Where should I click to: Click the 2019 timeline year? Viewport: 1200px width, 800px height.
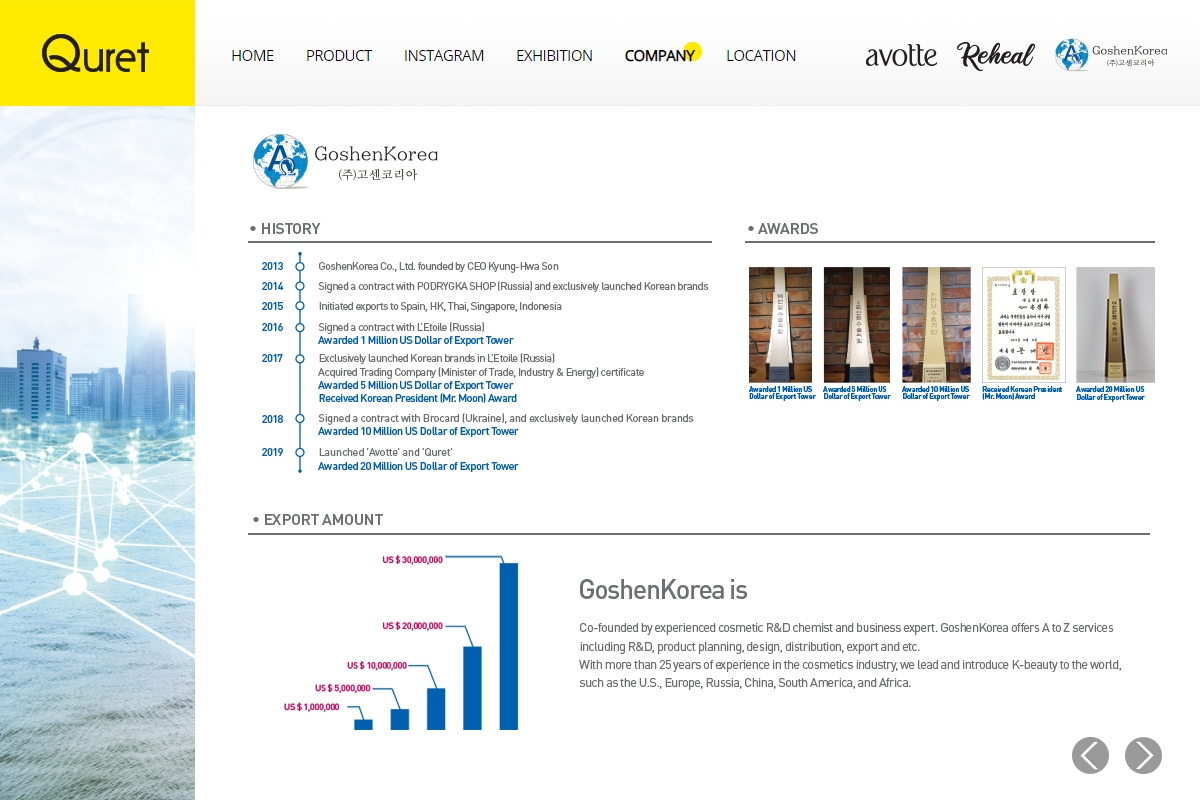tap(273, 453)
